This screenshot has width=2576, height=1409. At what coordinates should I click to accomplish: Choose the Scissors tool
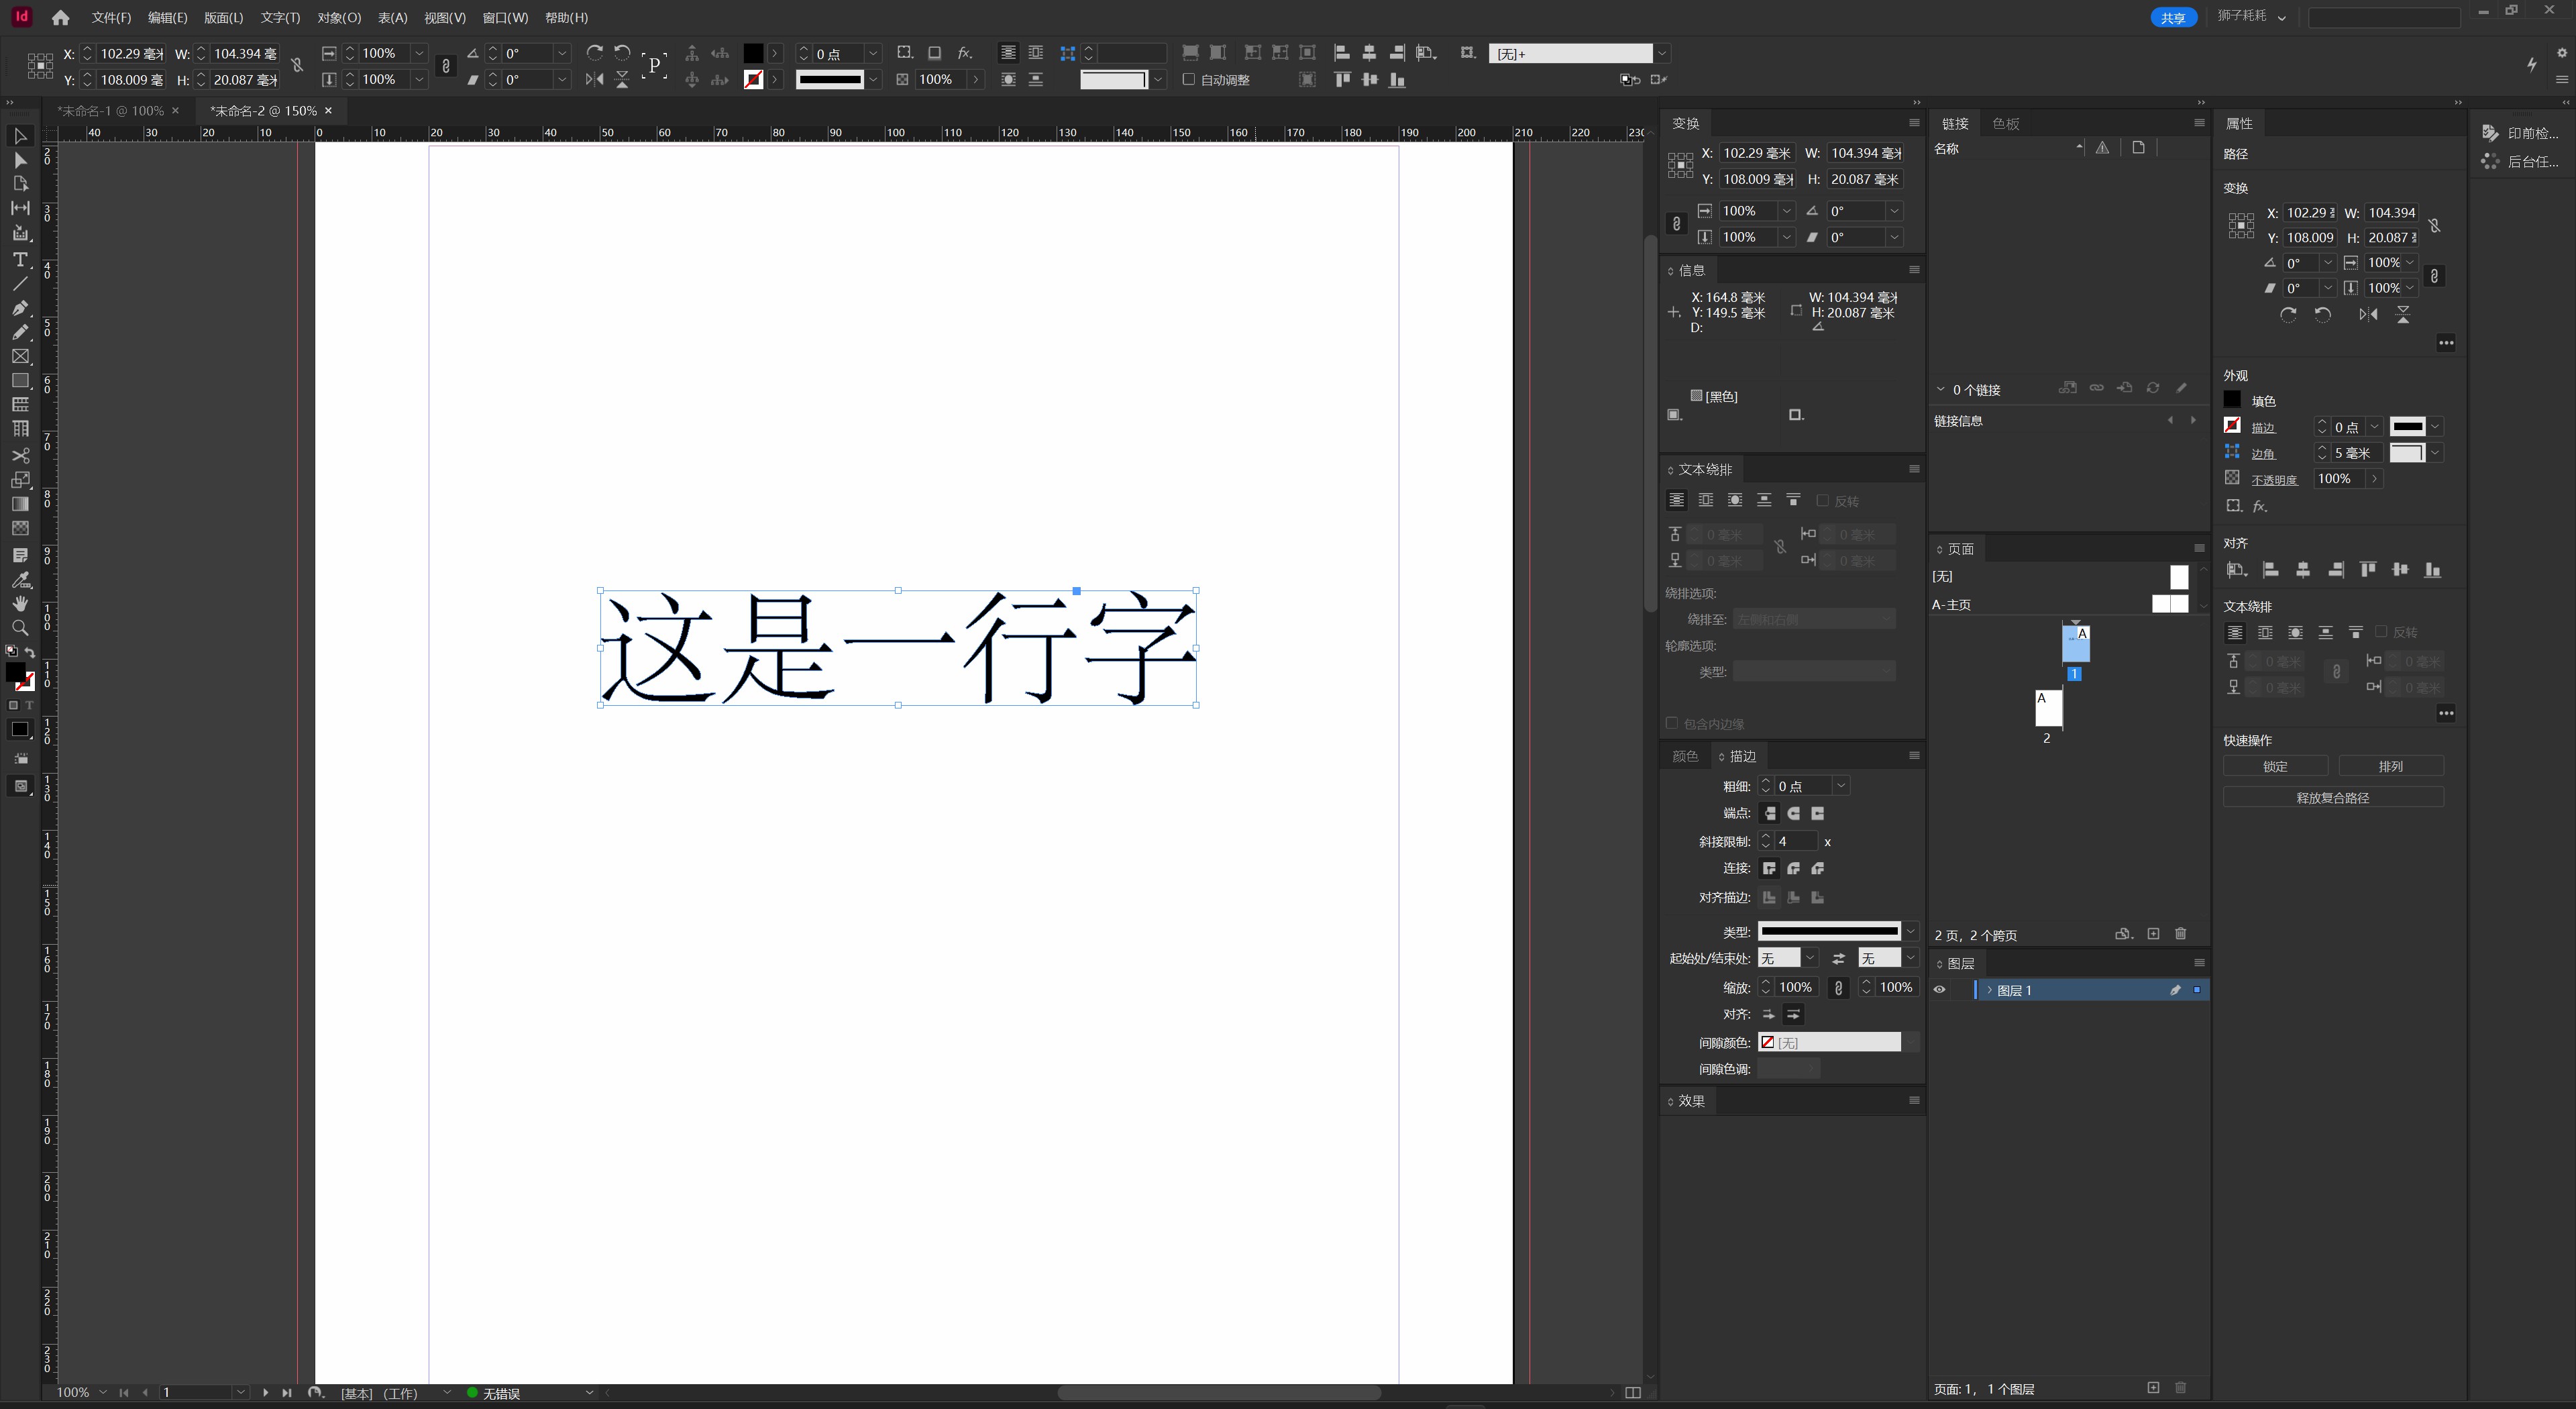coord(20,455)
